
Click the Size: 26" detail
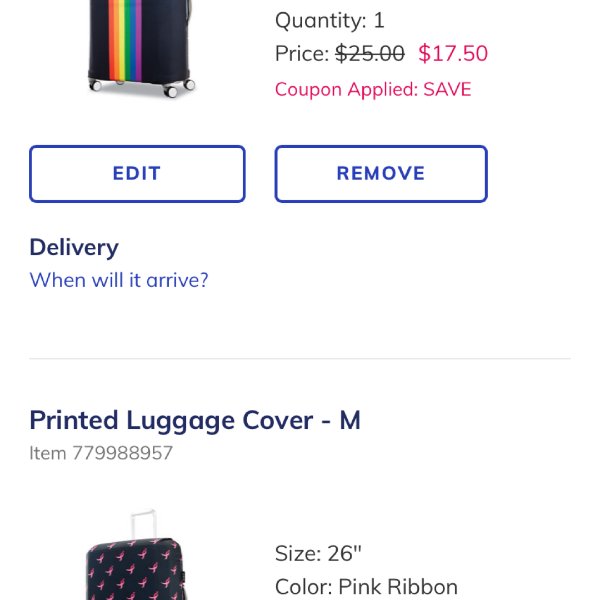316,553
